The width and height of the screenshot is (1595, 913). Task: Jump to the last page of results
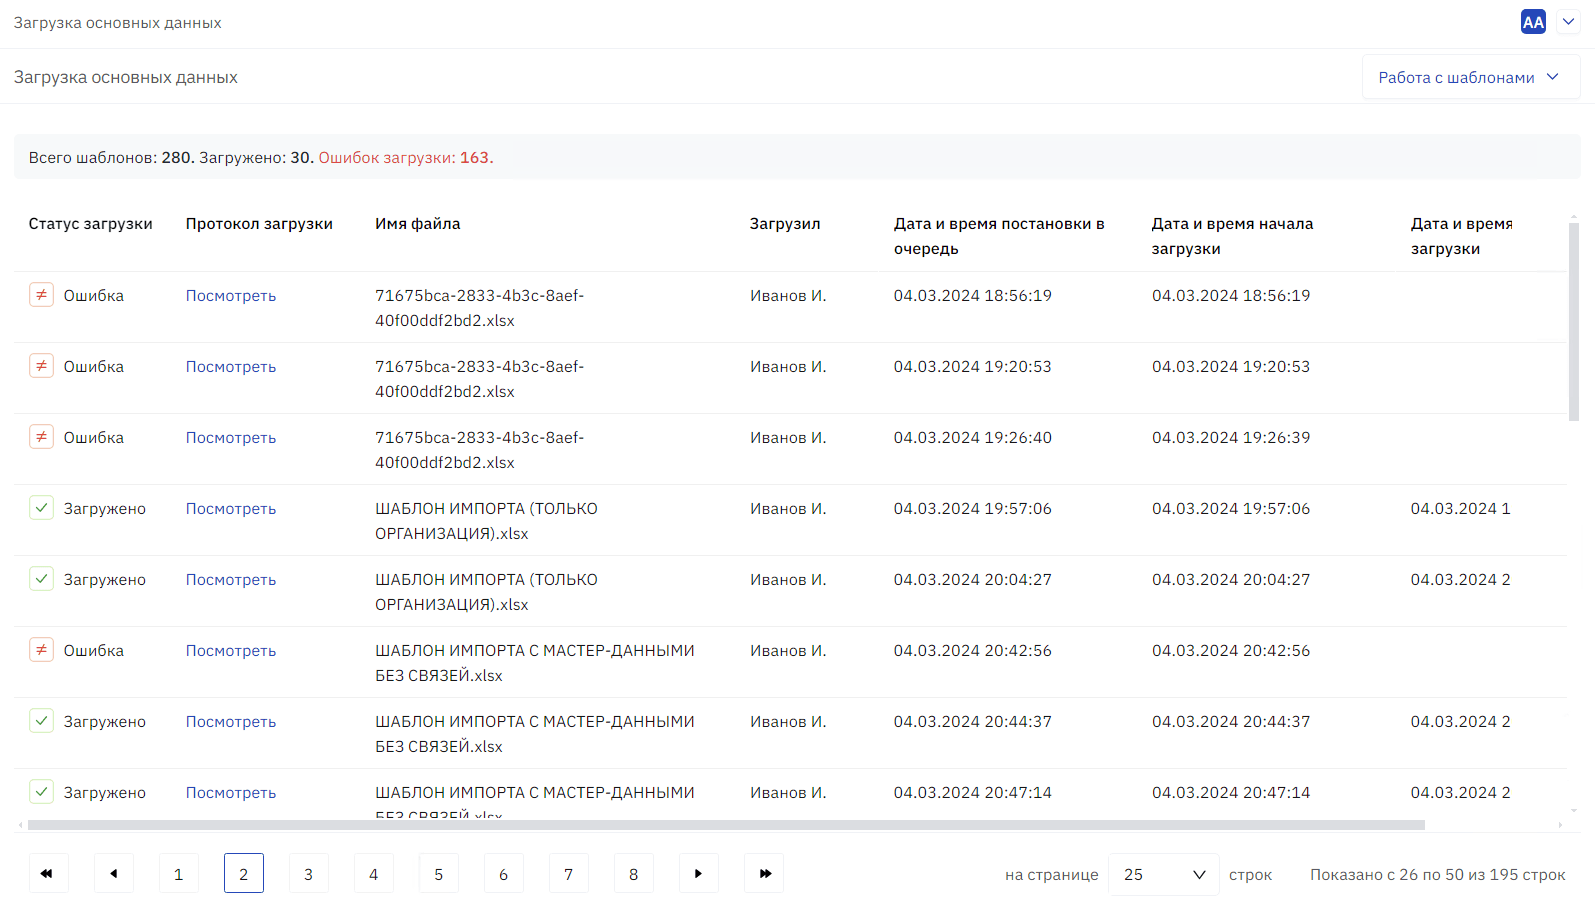pos(764,873)
